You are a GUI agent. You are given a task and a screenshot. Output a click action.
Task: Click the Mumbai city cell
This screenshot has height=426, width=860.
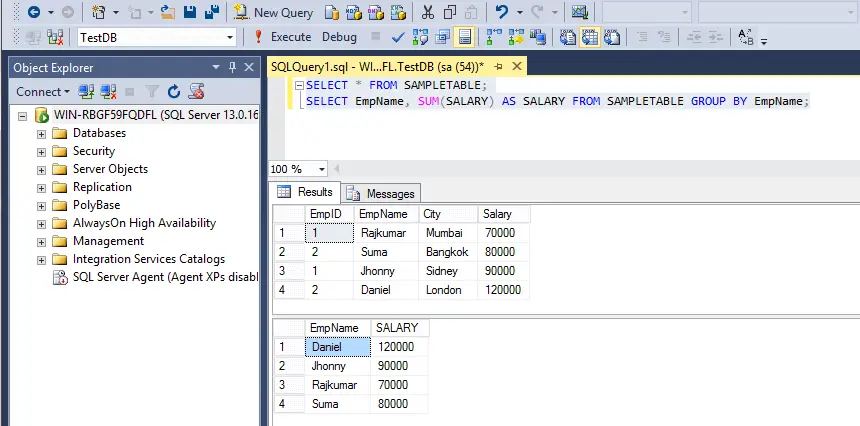coord(448,233)
